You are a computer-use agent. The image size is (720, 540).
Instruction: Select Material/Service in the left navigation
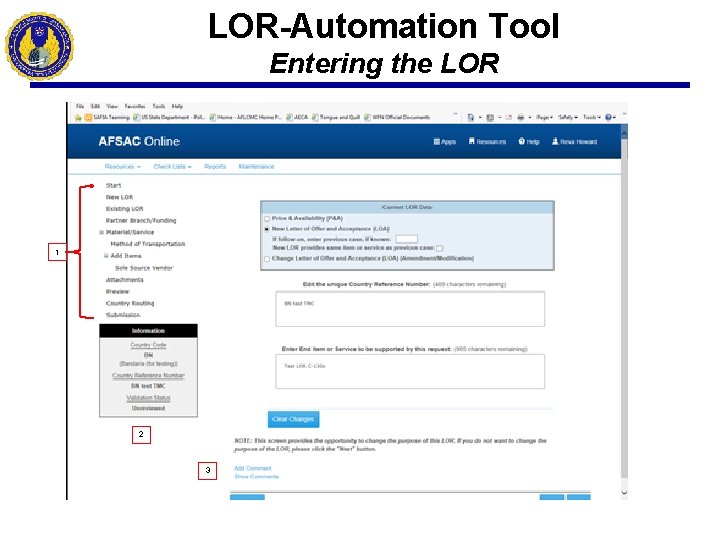pos(130,232)
